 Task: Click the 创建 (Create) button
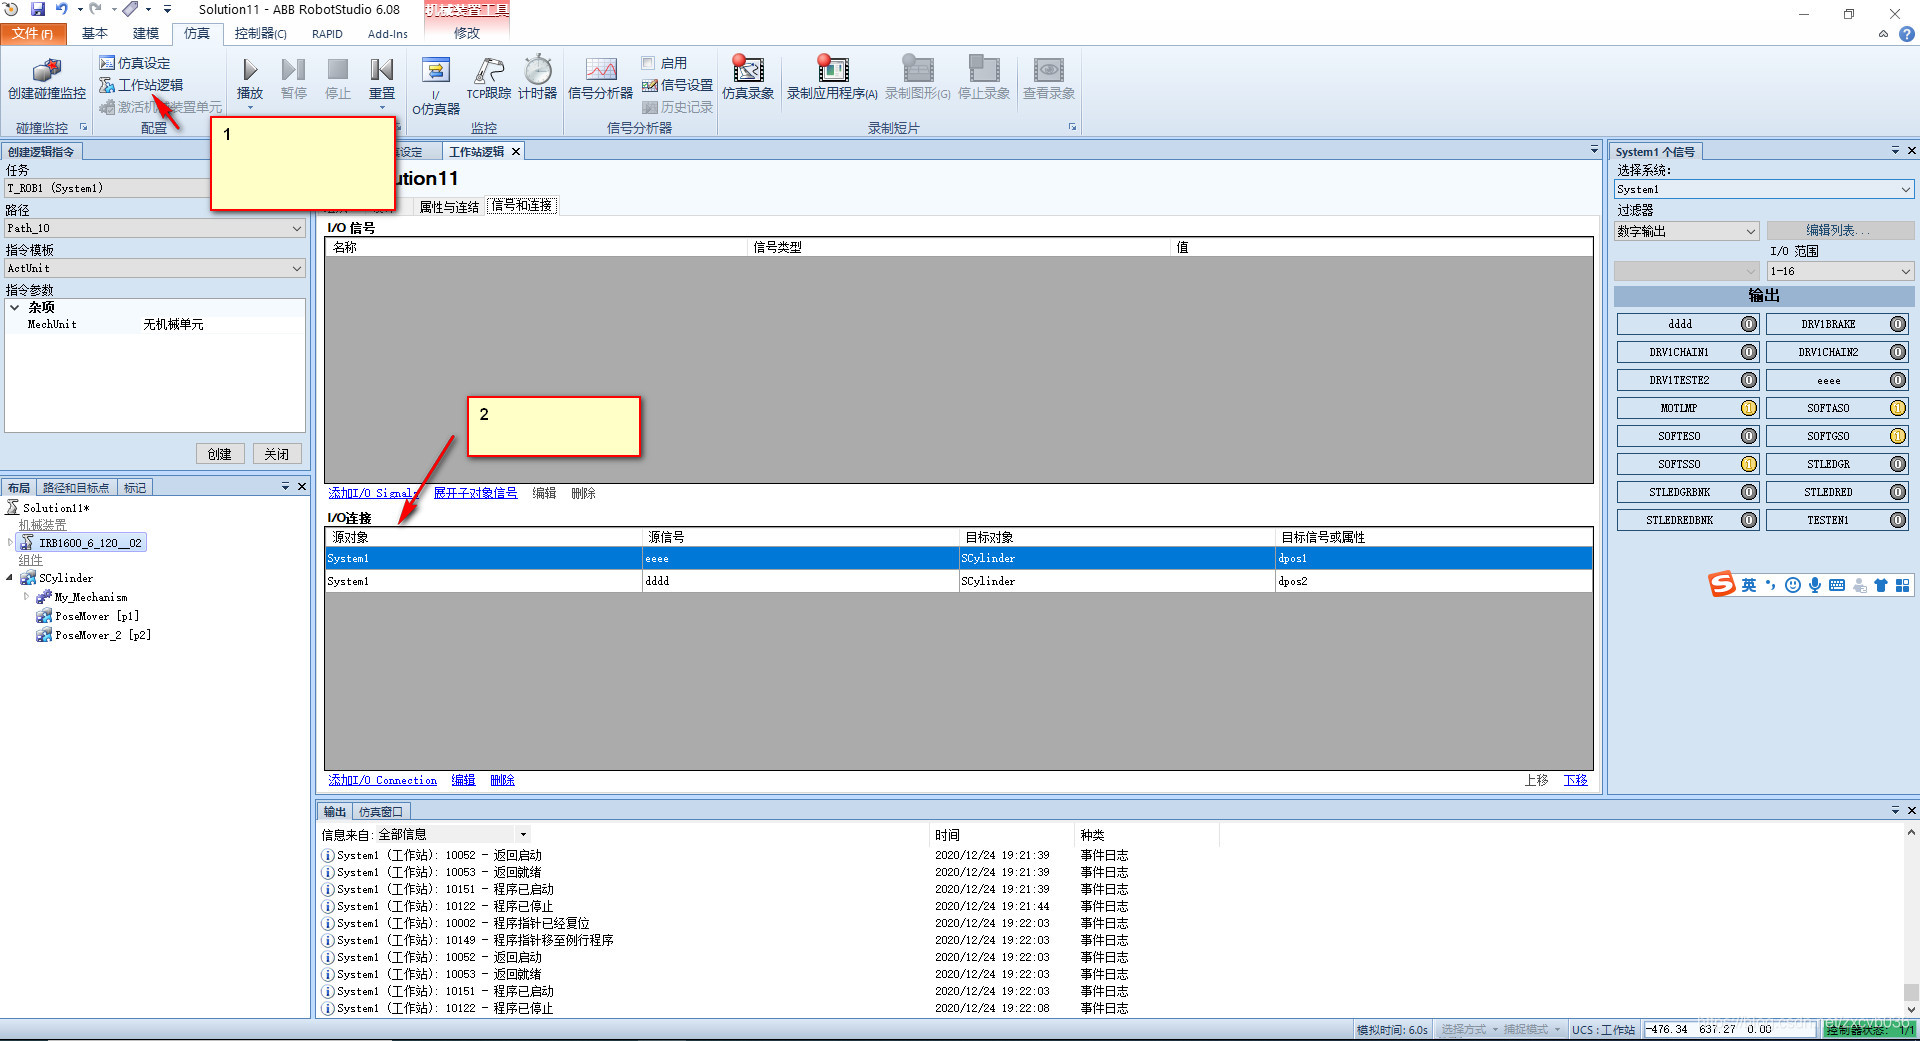[x=220, y=454]
